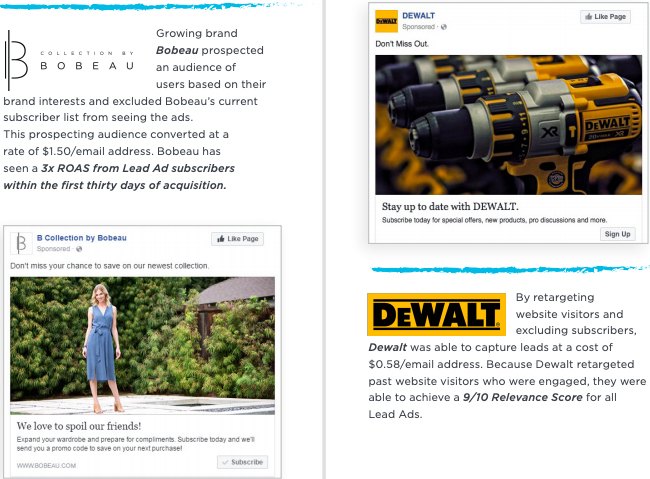This screenshot has width=650, height=479.
Task: Click the blue dress model ad image
Action: point(142,346)
